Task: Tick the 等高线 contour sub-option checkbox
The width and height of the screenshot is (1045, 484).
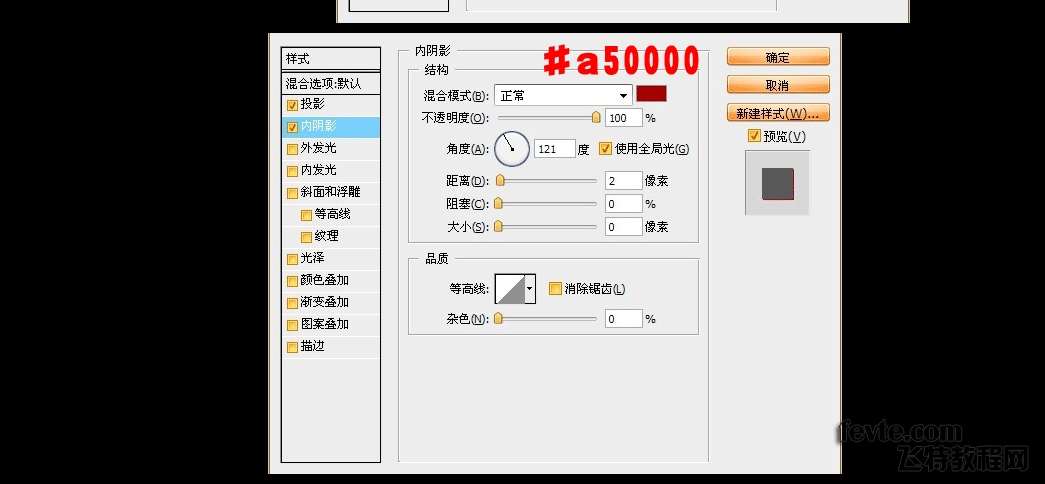Action: [306, 215]
